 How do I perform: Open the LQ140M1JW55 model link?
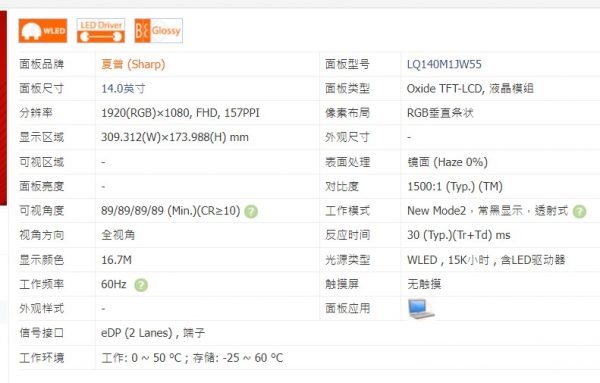pos(444,64)
